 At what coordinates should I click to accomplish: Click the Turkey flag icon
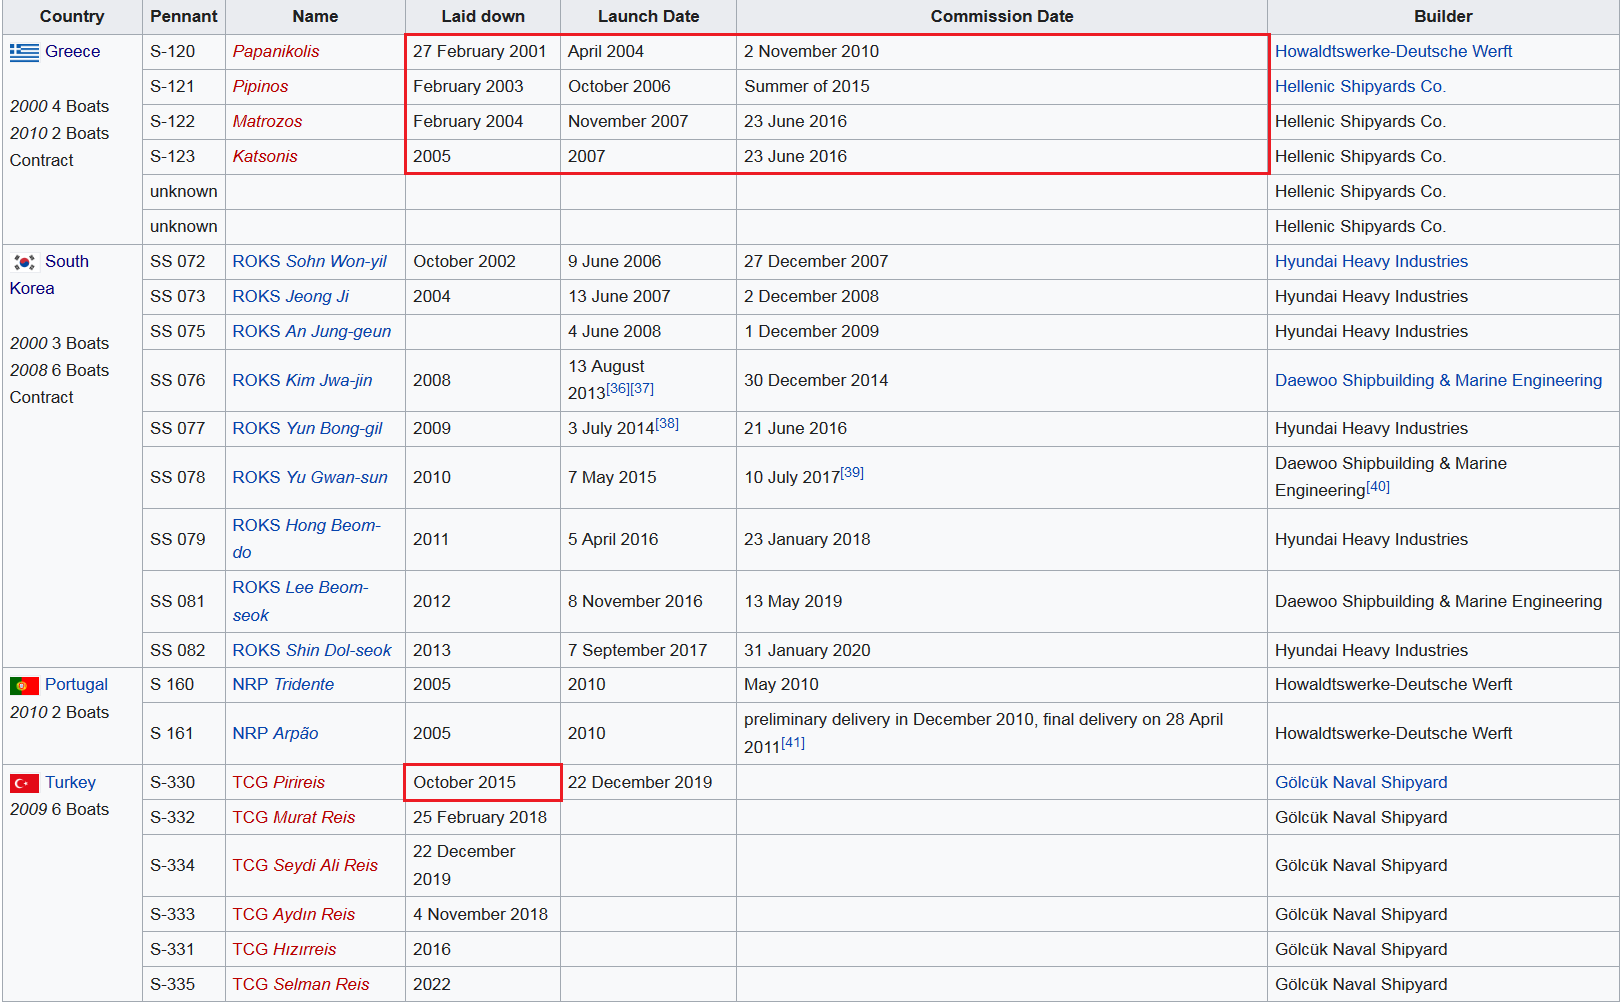tap(24, 783)
